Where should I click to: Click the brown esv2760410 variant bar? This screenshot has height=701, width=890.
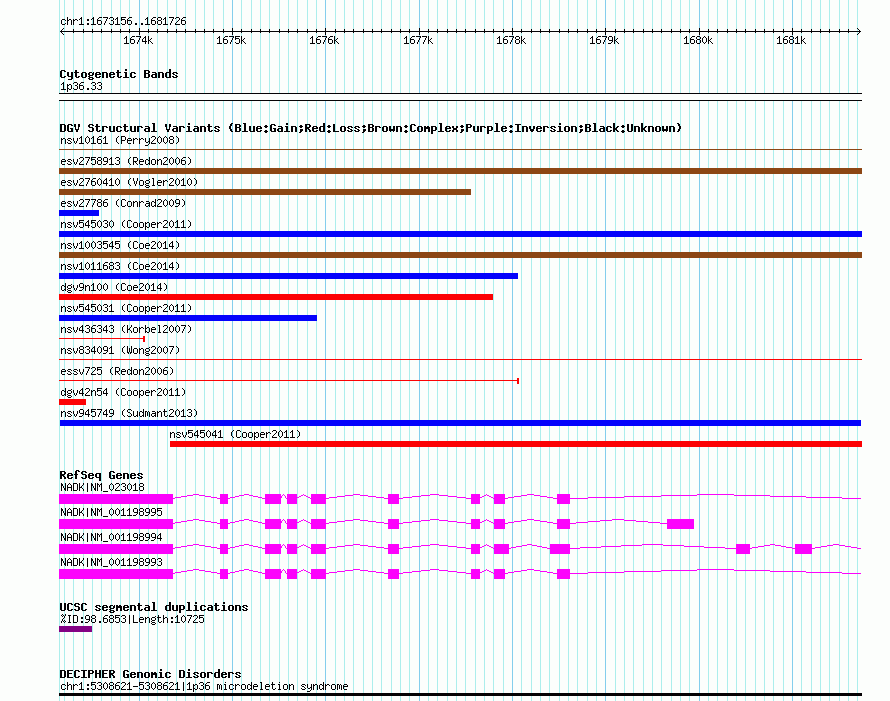click(x=265, y=192)
